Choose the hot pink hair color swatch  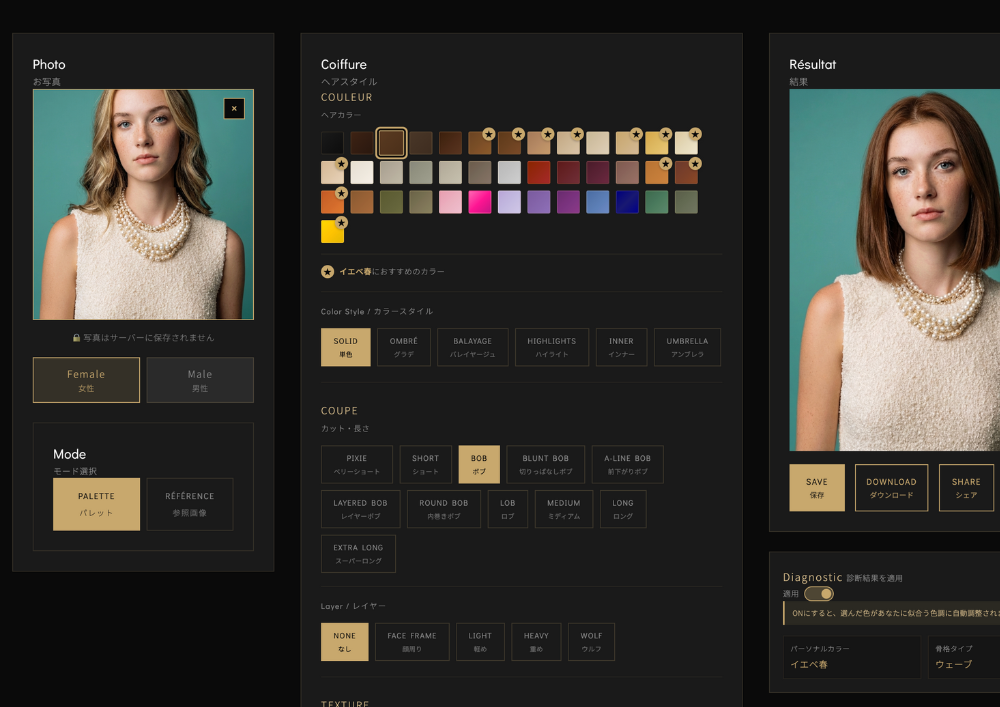click(x=480, y=202)
